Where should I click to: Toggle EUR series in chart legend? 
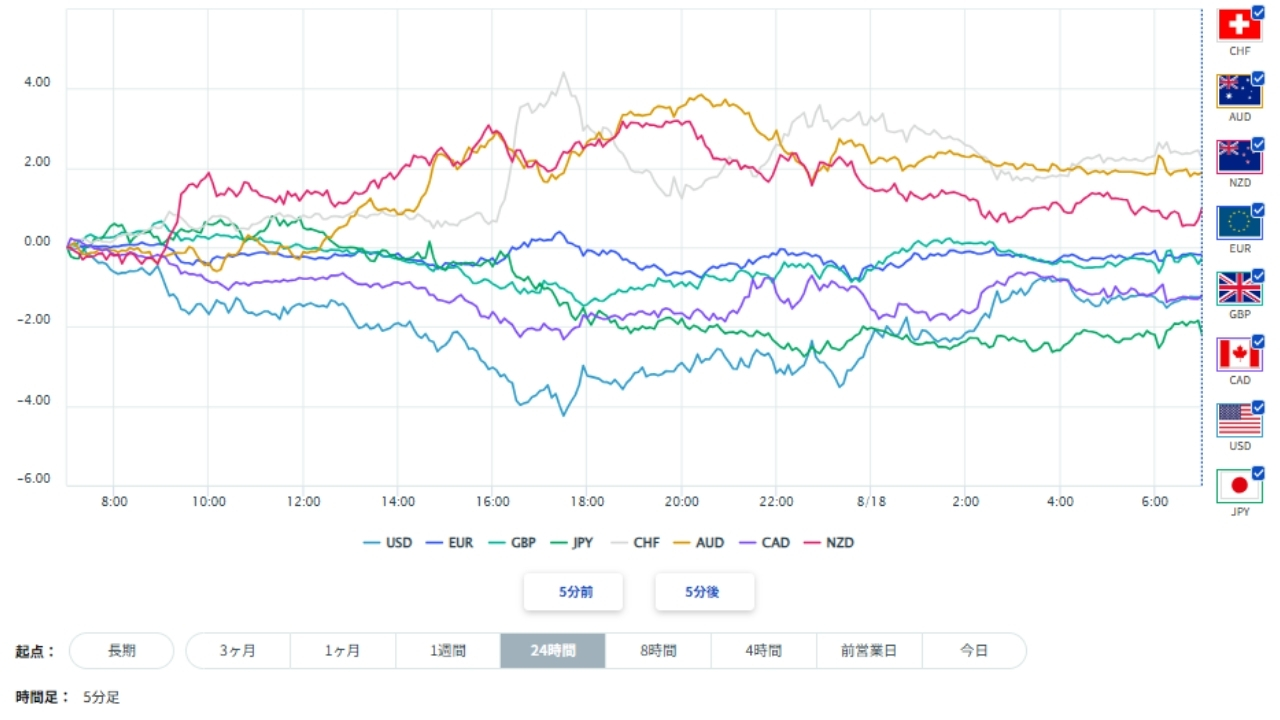click(449, 543)
